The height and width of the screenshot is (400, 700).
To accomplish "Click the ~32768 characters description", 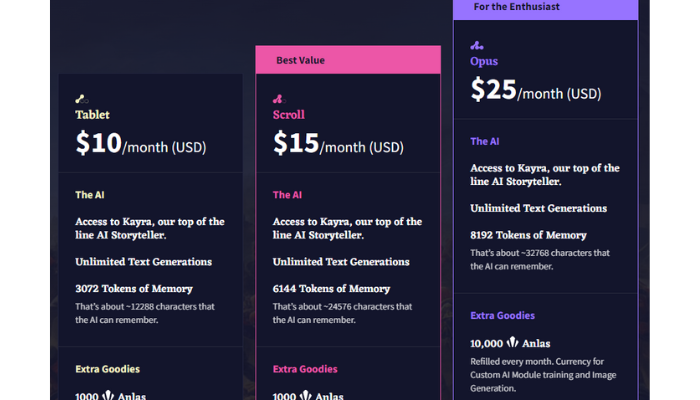I will (540, 260).
